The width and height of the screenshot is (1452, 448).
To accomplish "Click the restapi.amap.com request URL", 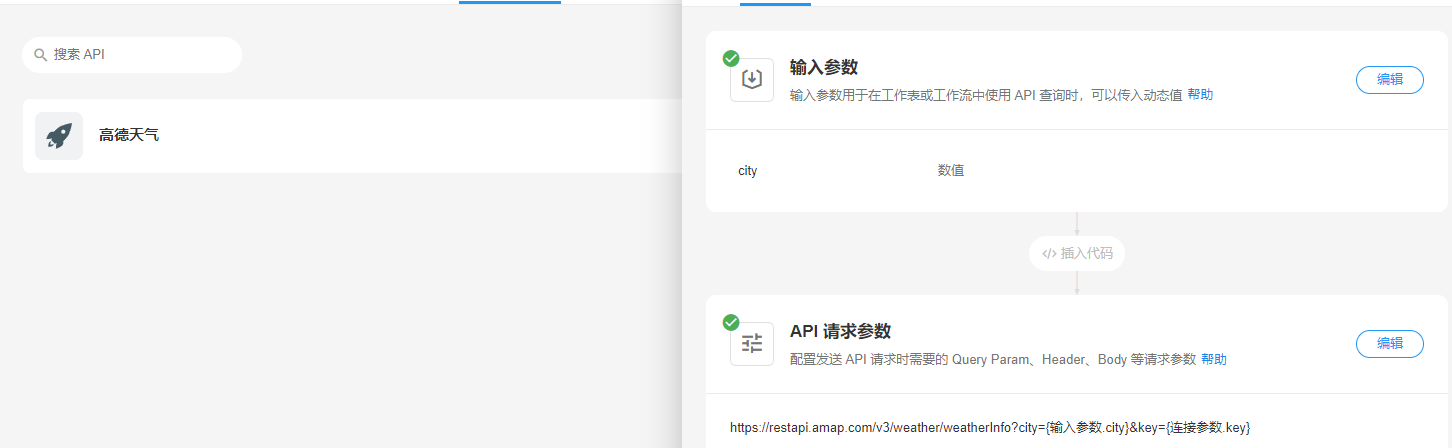I will click(x=990, y=428).
